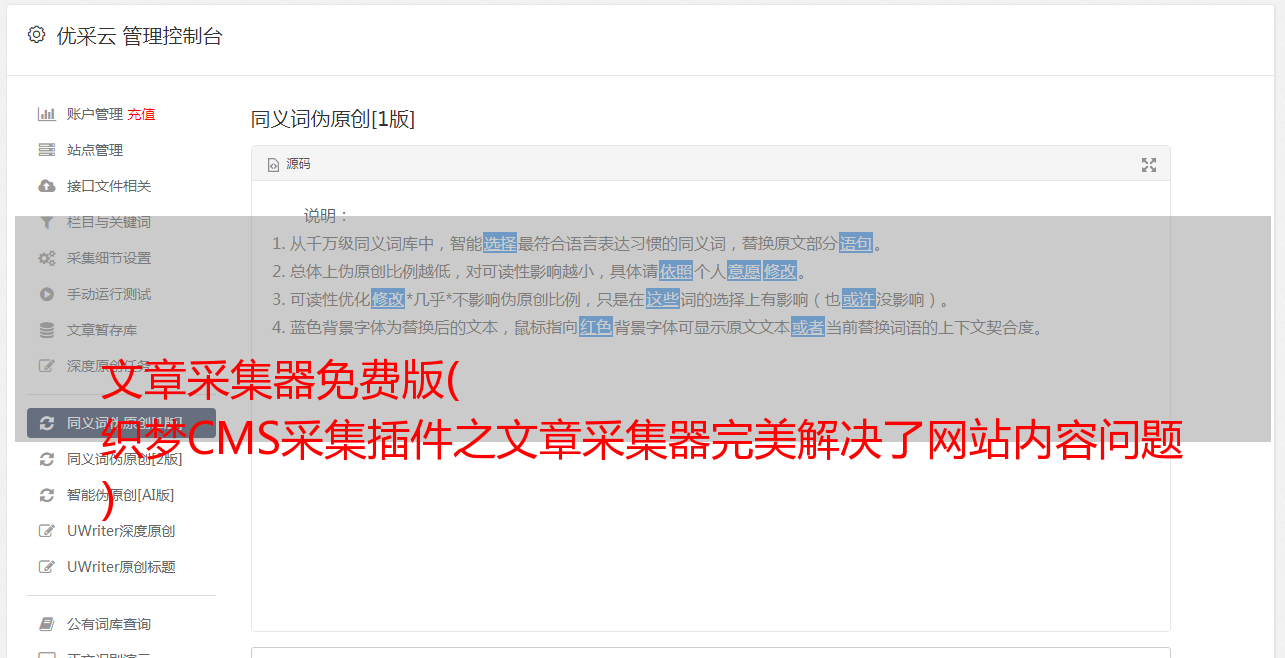
Task: Click the 手动运行测试 play icon
Action: pyautogui.click(x=46, y=294)
